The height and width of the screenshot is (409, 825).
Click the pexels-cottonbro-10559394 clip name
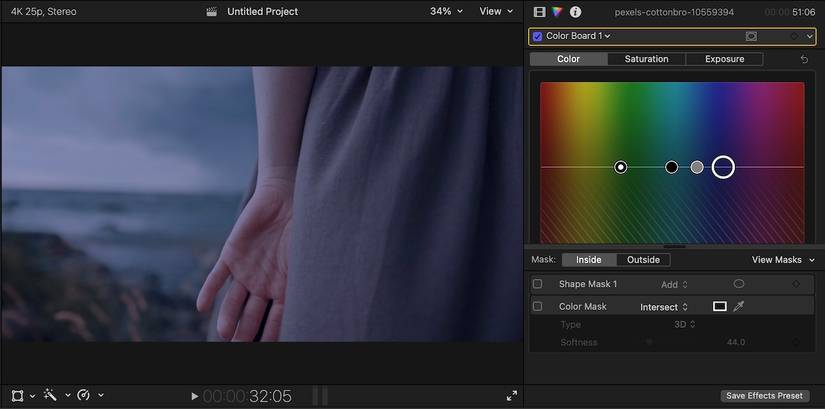pyautogui.click(x=674, y=12)
